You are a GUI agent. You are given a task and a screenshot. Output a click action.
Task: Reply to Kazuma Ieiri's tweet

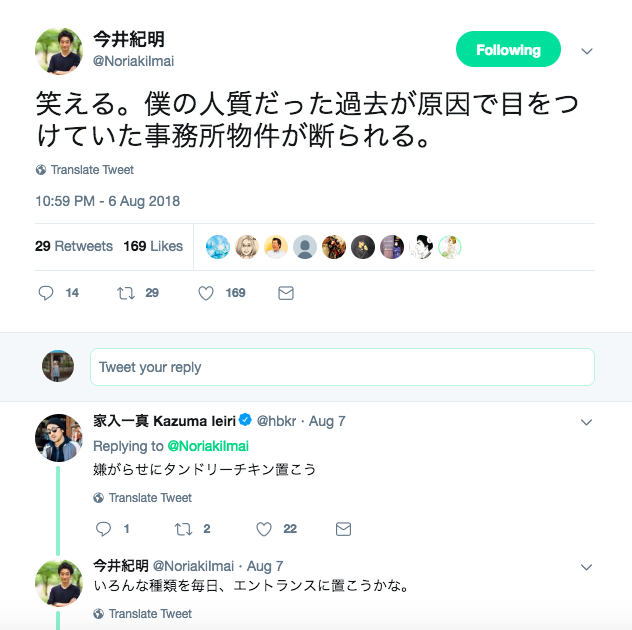tap(103, 529)
